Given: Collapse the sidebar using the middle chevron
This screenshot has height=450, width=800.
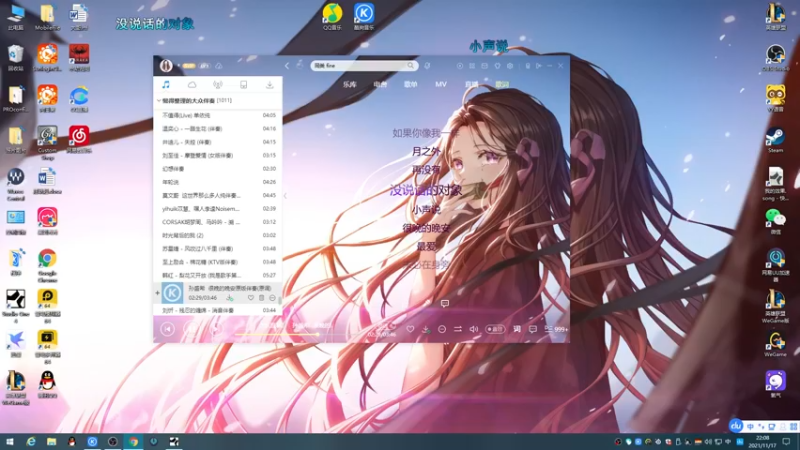Looking at the screenshot, I should (x=285, y=195).
